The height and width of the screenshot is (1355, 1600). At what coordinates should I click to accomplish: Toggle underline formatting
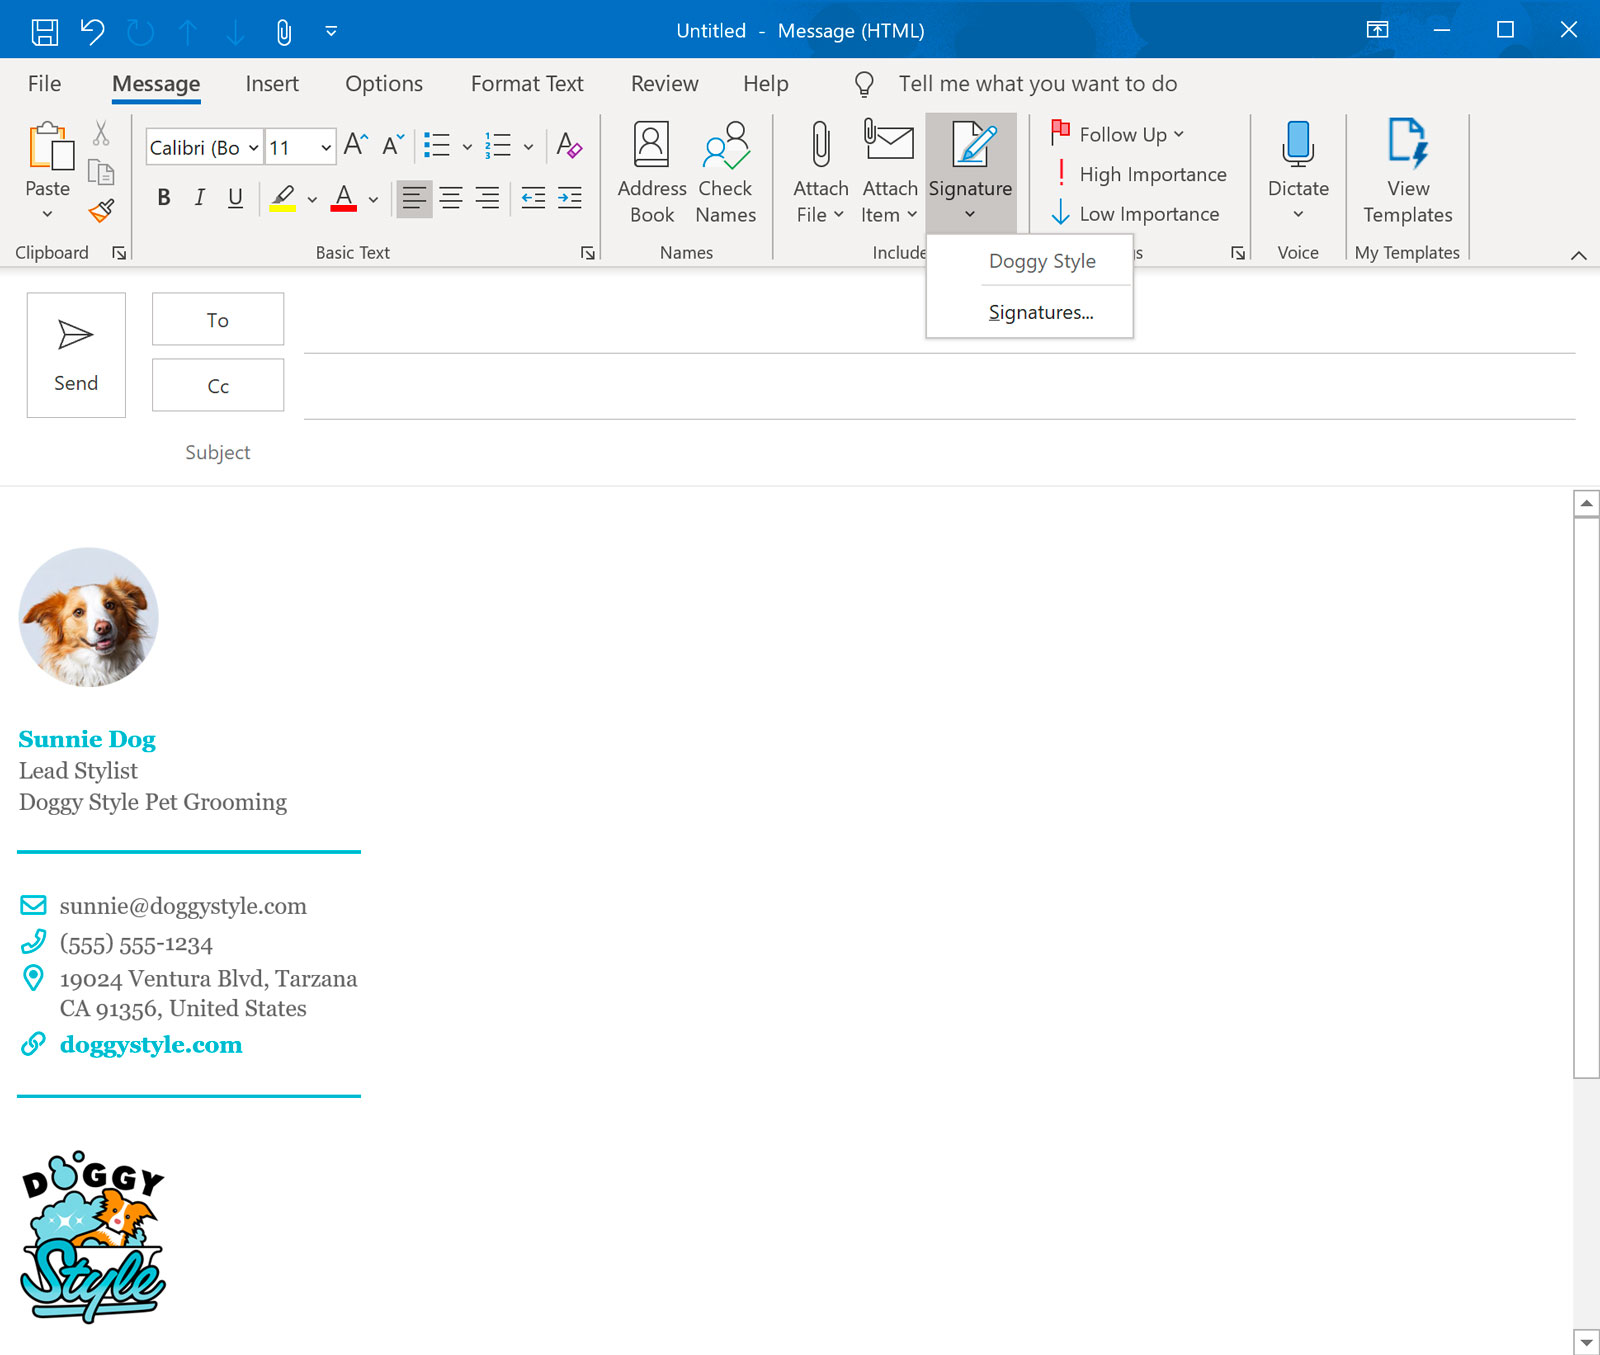(236, 198)
